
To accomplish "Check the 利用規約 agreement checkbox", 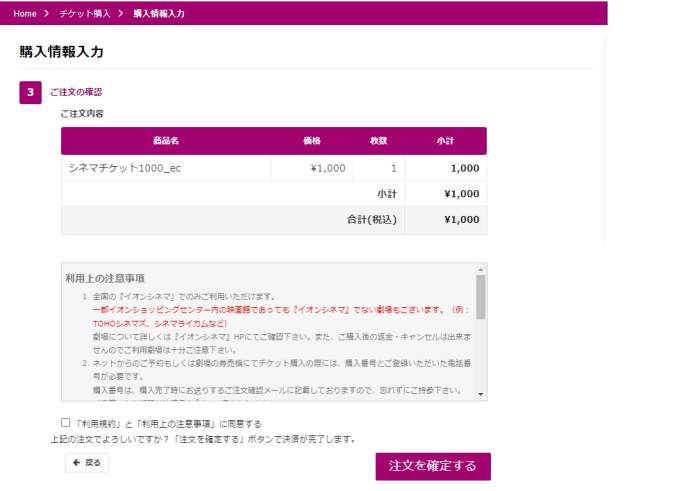I will [66, 423].
